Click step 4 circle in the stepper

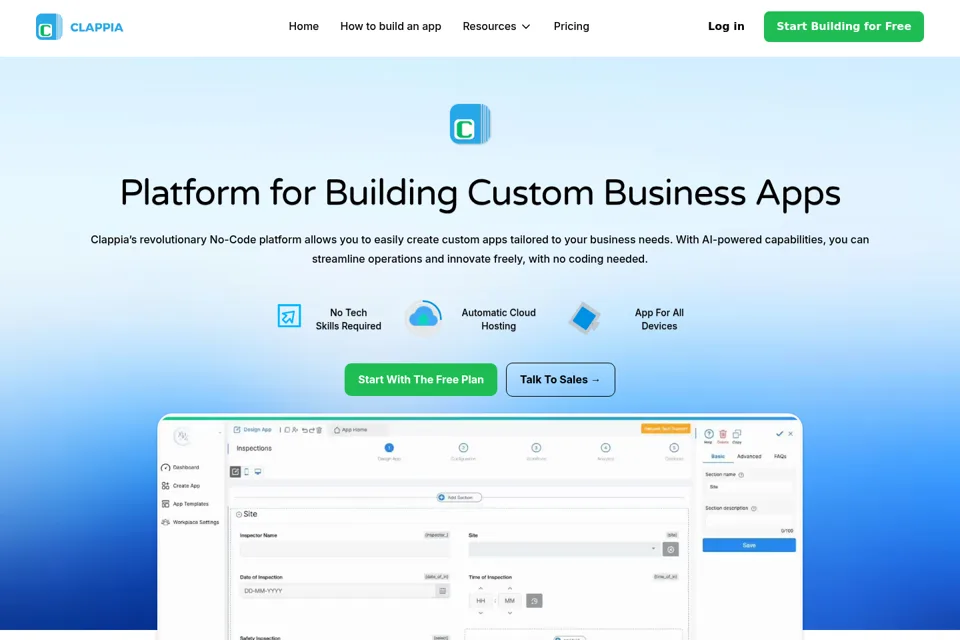point(606,448)
